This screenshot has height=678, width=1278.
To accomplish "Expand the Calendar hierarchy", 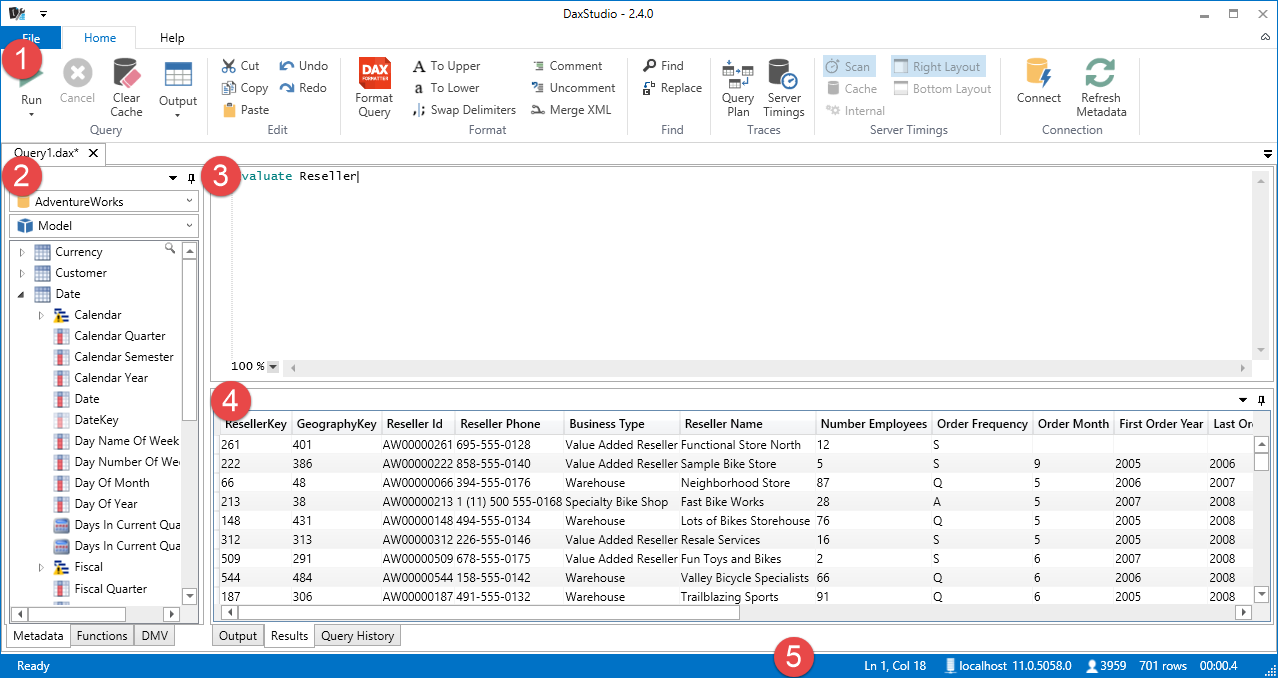I will [41, 315].
